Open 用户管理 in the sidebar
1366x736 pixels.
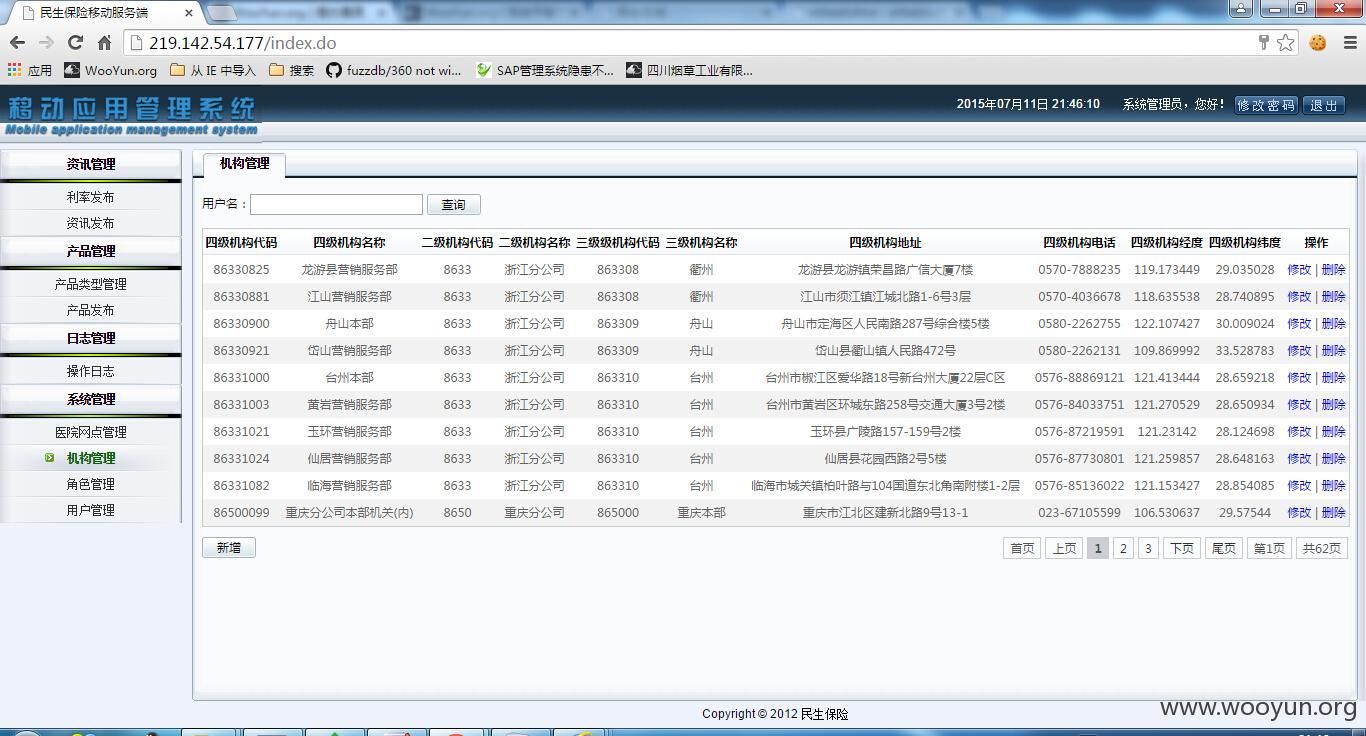pos(91,510)
